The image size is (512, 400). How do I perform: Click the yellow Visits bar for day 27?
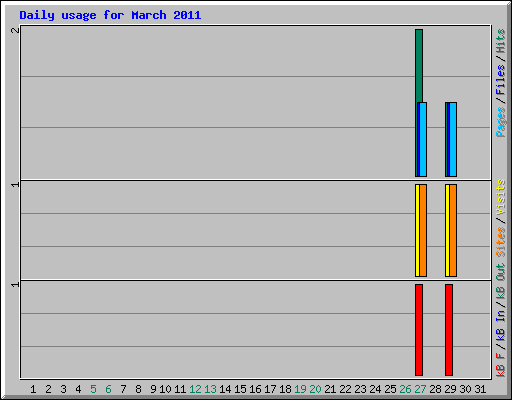click(x=417, y=230)
